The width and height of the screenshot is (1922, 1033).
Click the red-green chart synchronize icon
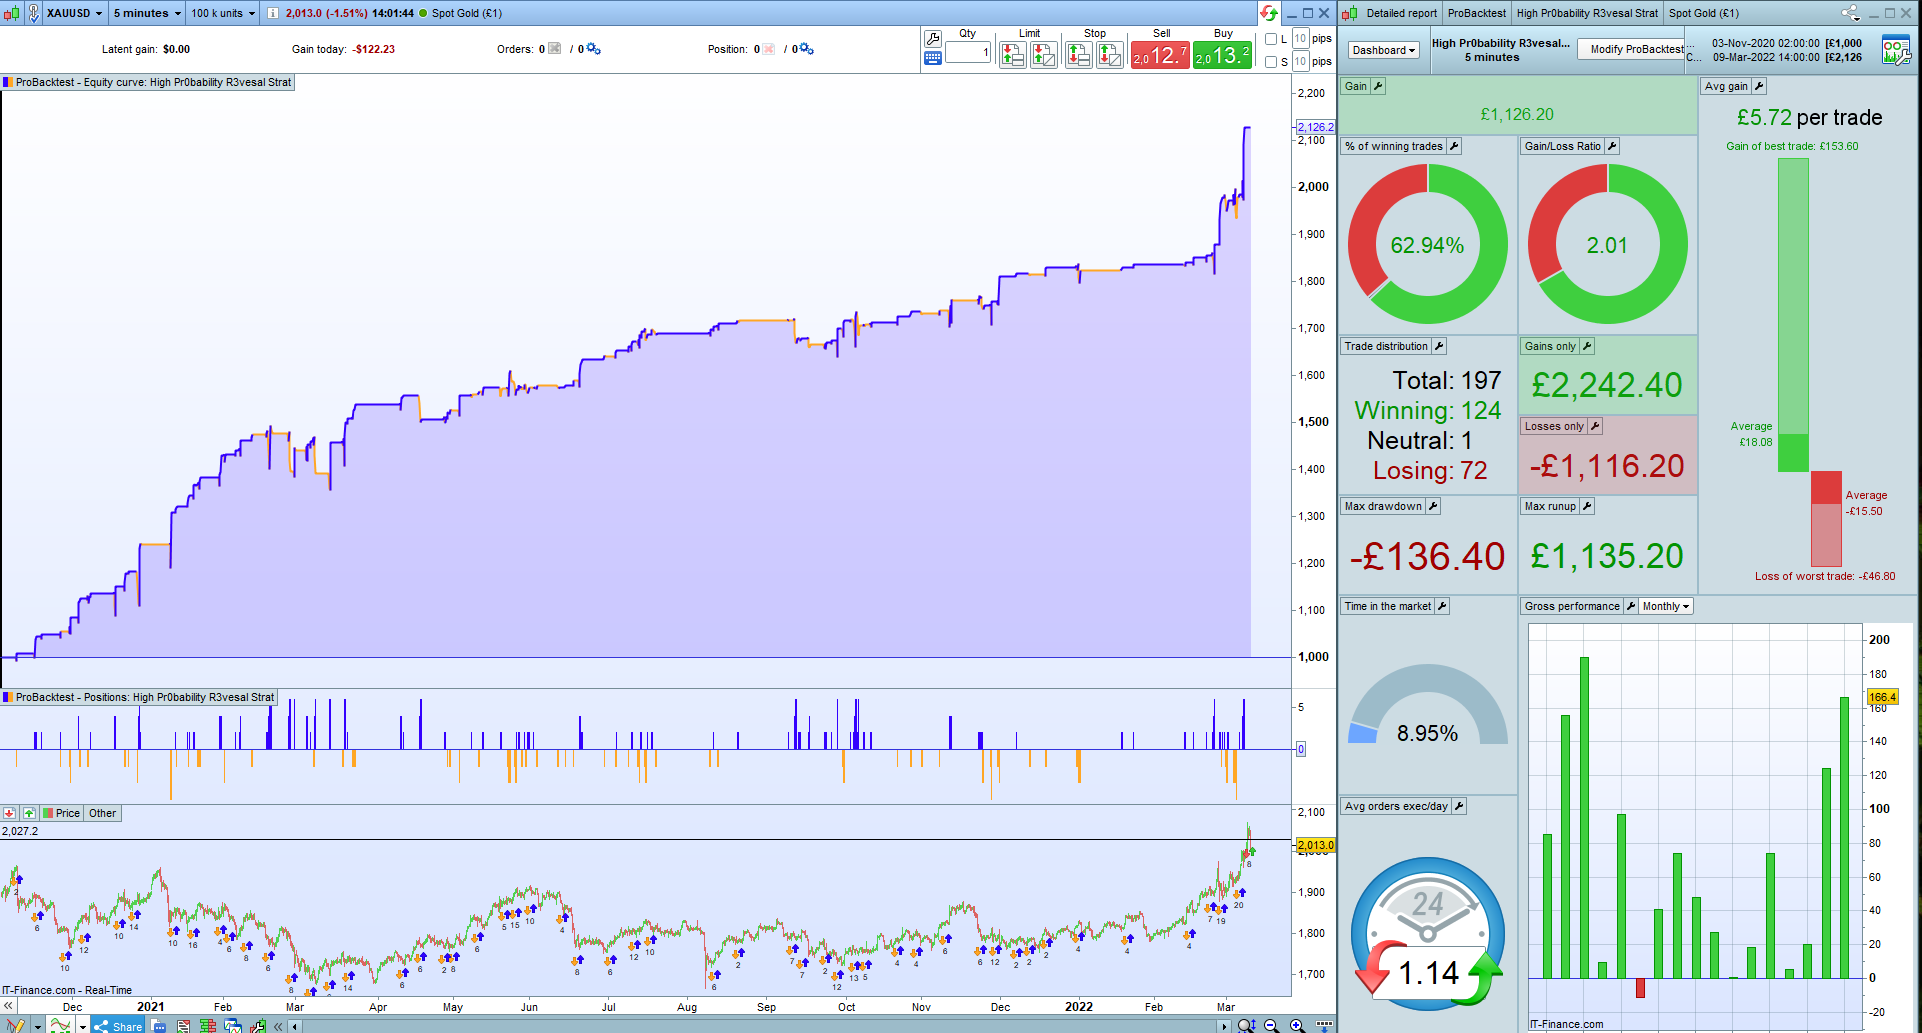[1269, 13]
